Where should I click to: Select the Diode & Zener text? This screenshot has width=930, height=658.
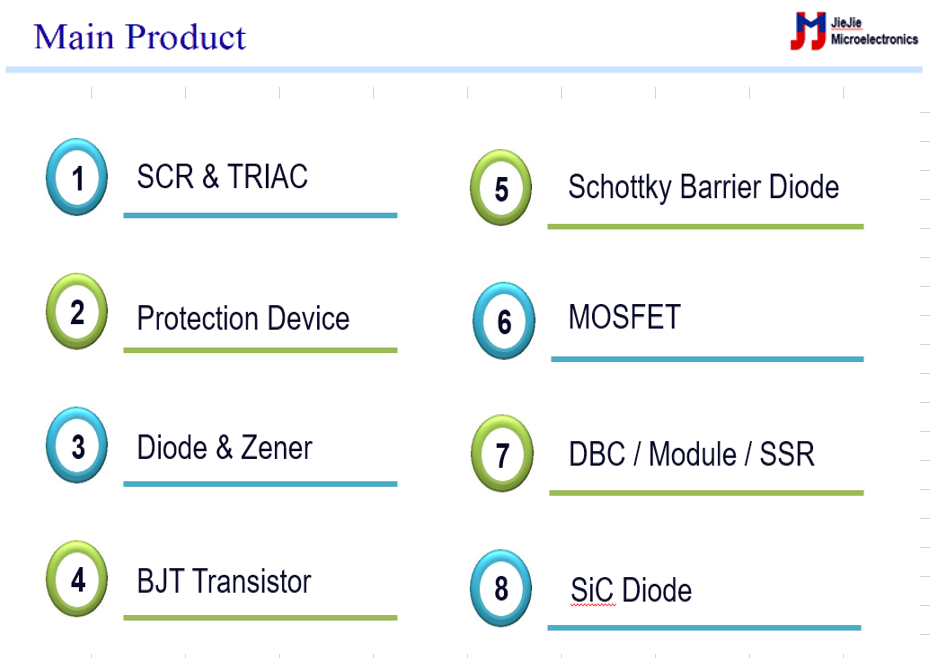(x=224, y=447)
